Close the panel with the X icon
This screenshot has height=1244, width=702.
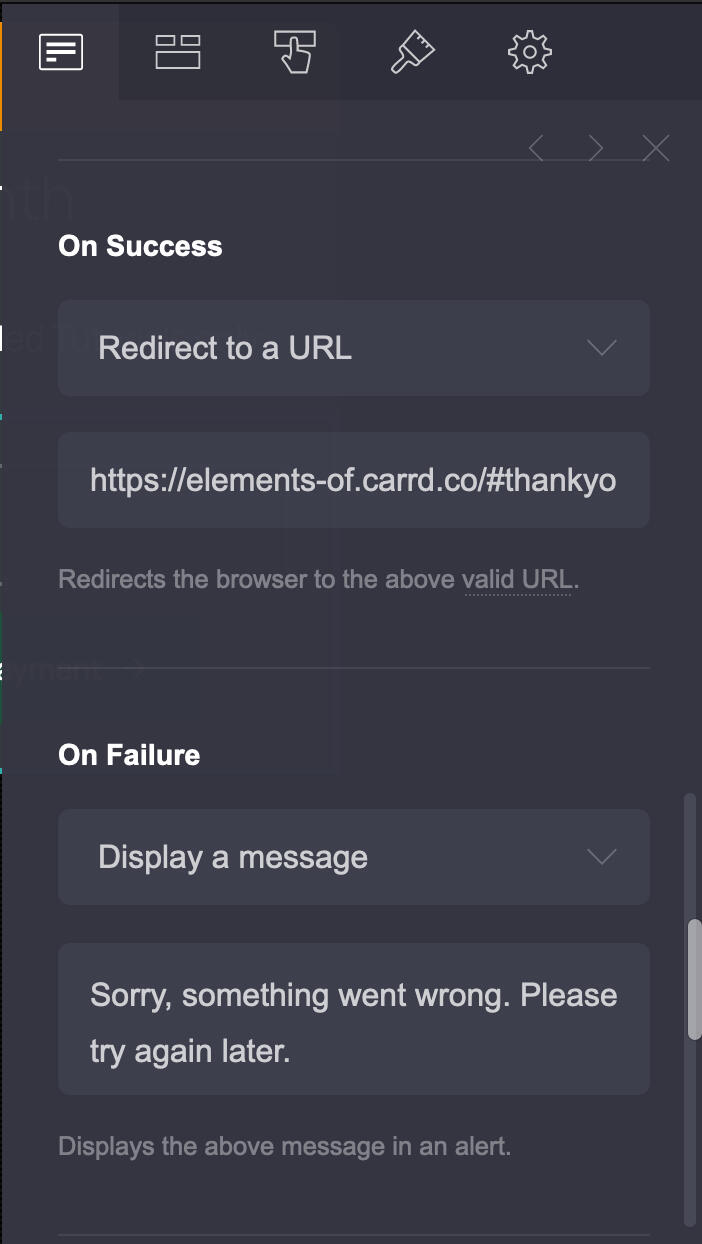[x=656, y=149]
